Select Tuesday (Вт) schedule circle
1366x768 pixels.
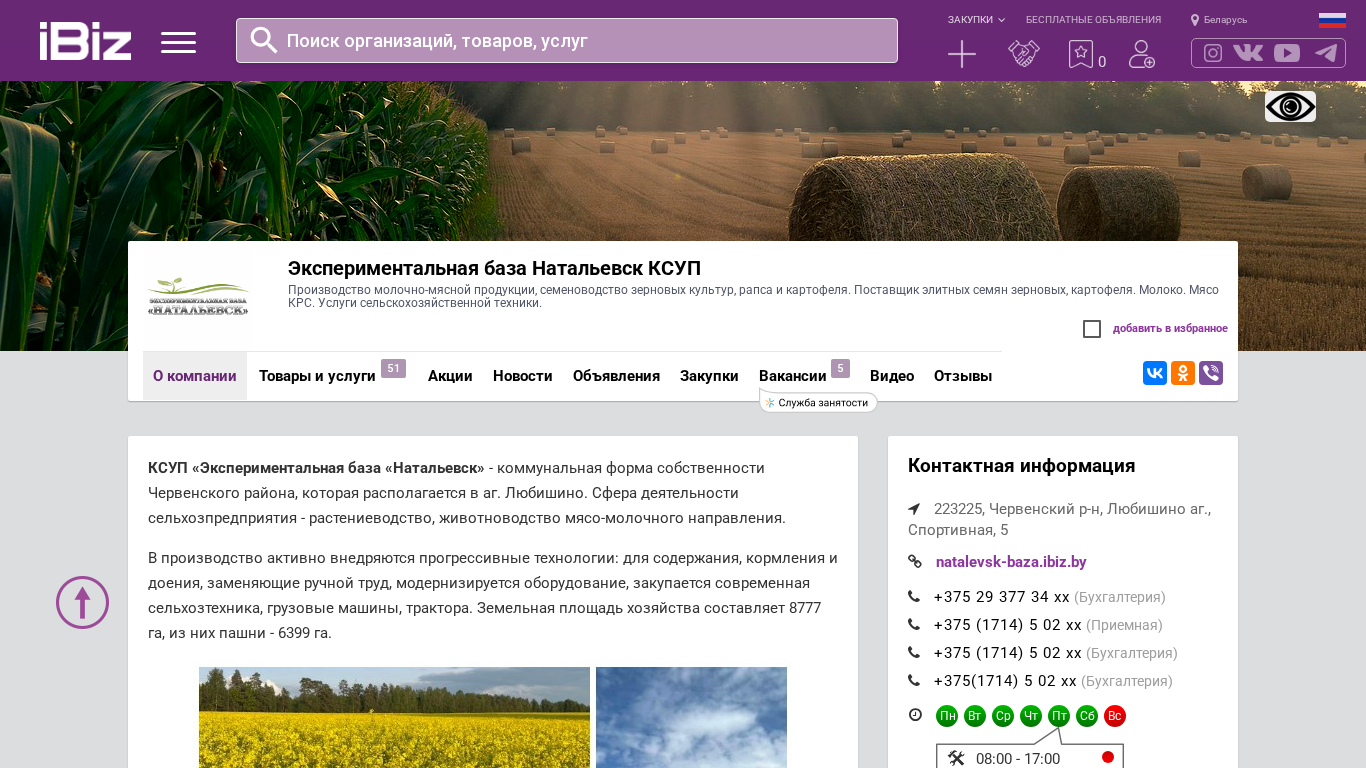point(975,716)
